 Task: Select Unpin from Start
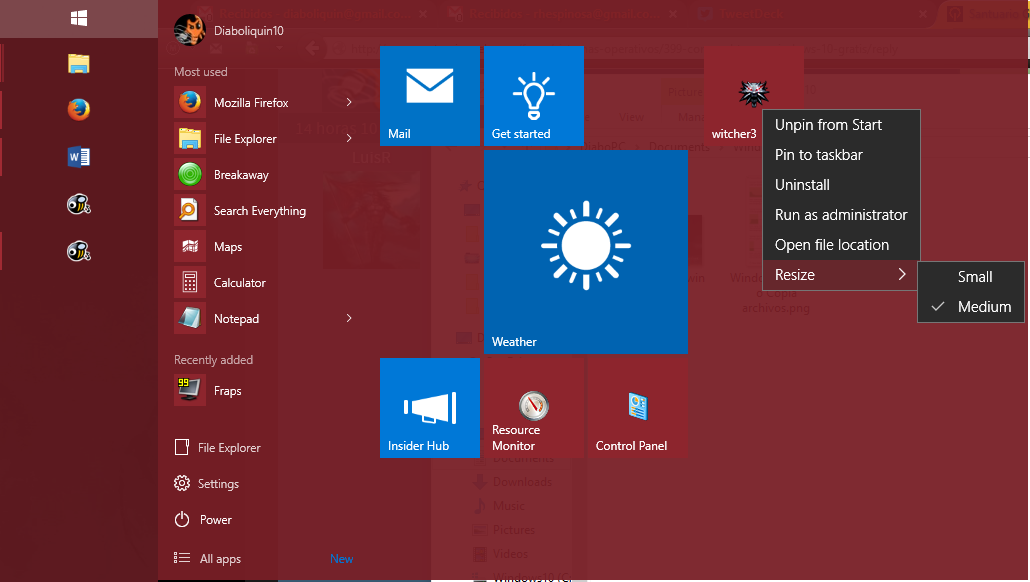click(x=828, y=125)
